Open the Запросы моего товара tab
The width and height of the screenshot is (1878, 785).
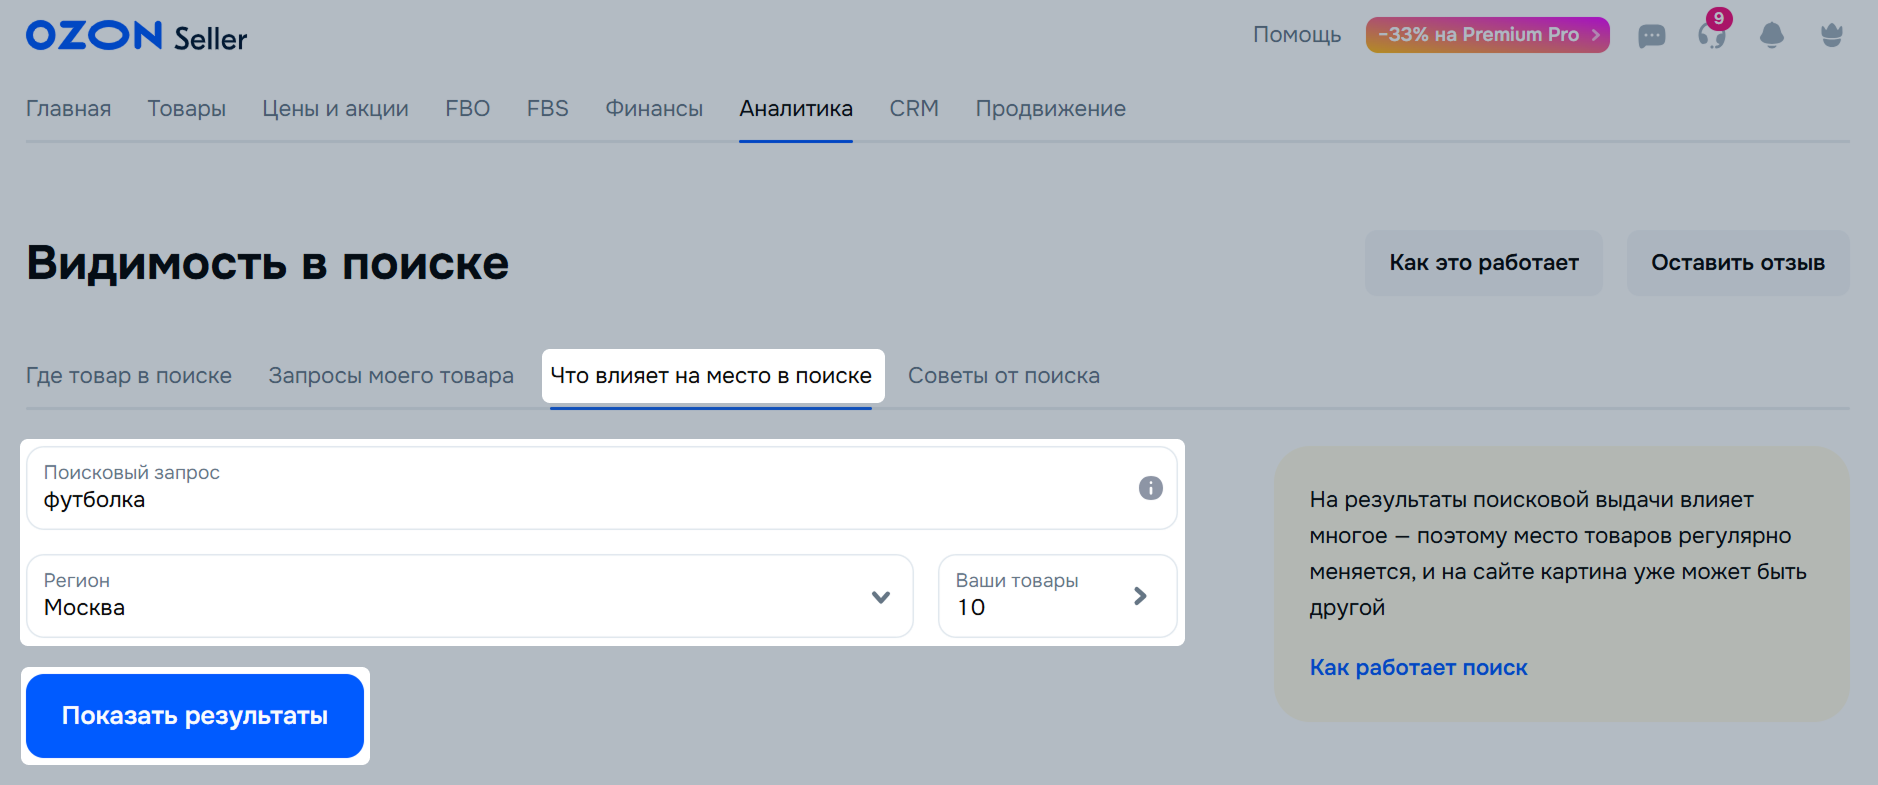click(x=391, y=376)
